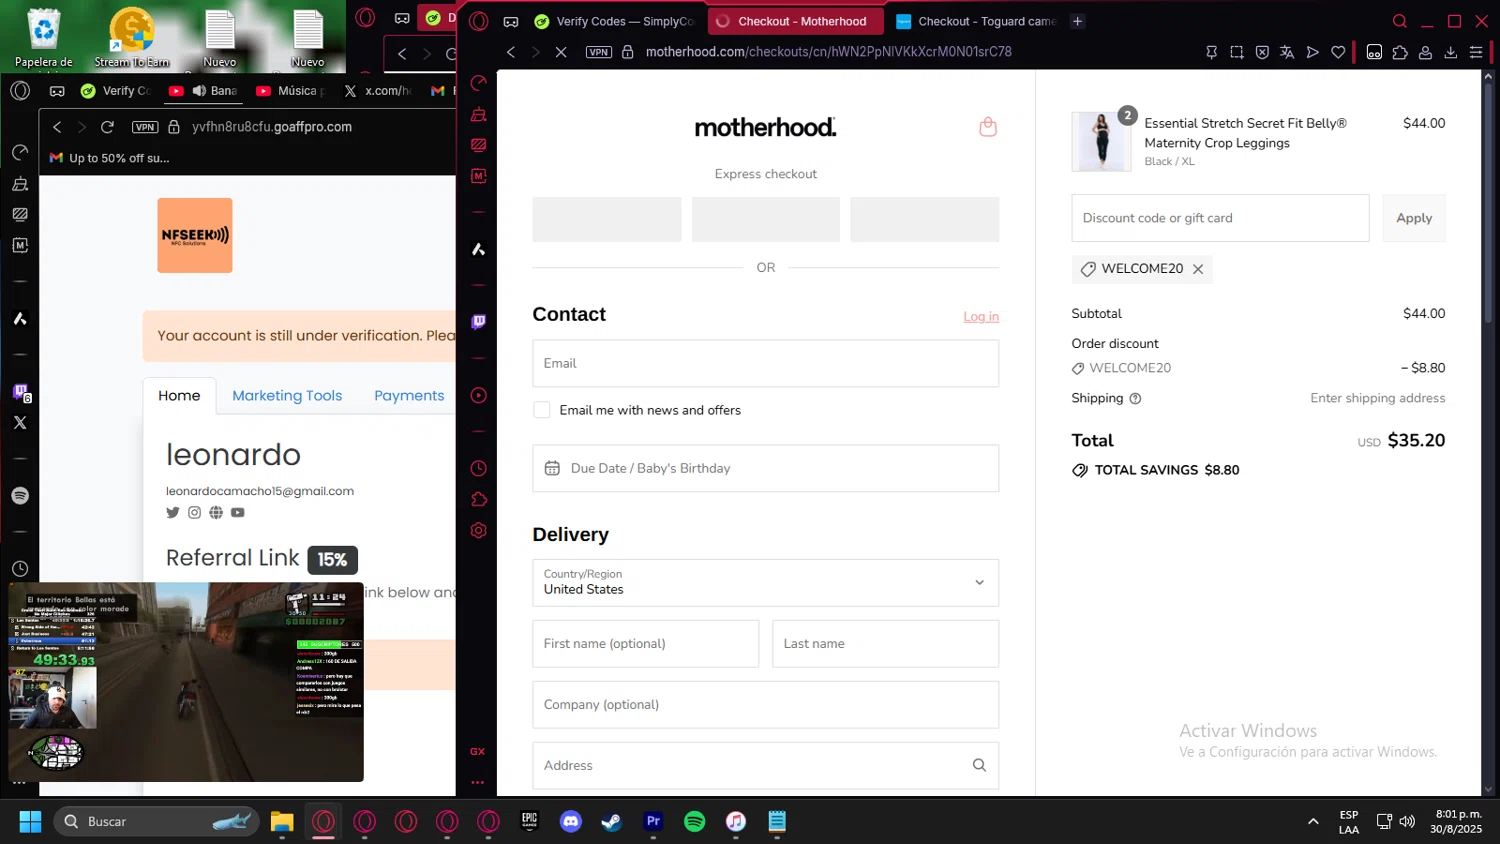This screenshot has width=1500, height=844.
Task: Click the Instagram icon on leonardo profile
Action: (194, 512)
